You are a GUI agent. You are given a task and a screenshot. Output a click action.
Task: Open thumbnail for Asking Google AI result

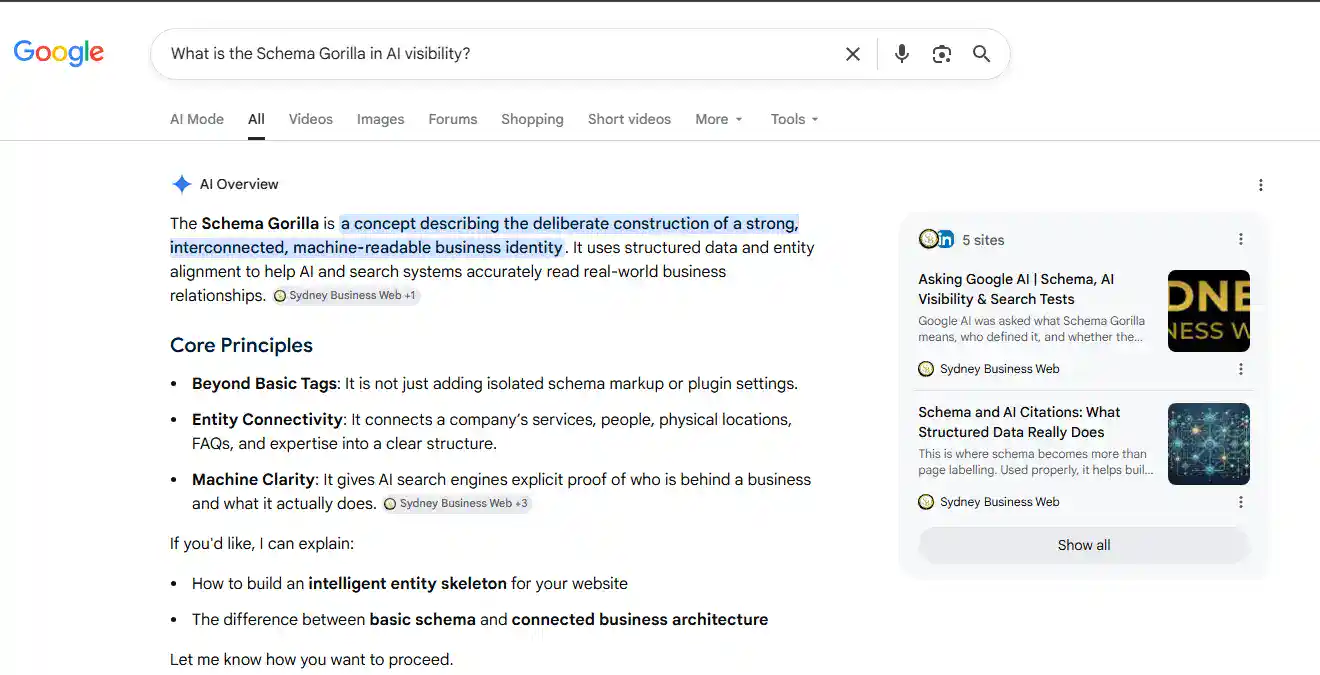point(1209,311)
